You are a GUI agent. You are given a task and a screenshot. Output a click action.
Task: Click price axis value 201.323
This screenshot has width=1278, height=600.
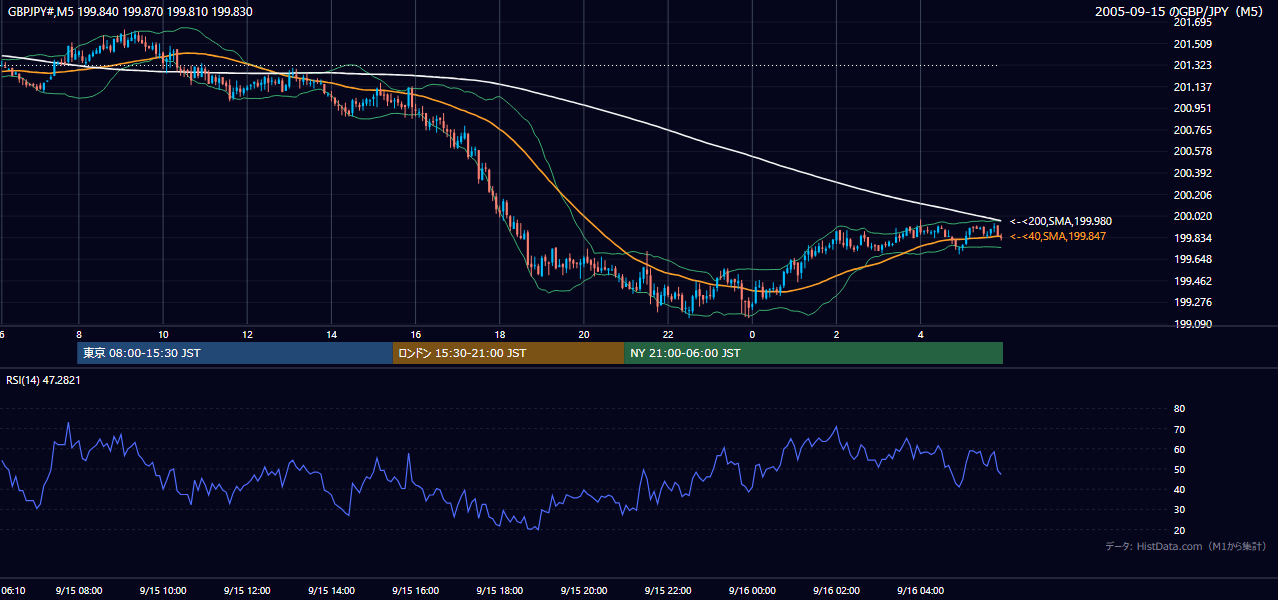pos(1191,65)
